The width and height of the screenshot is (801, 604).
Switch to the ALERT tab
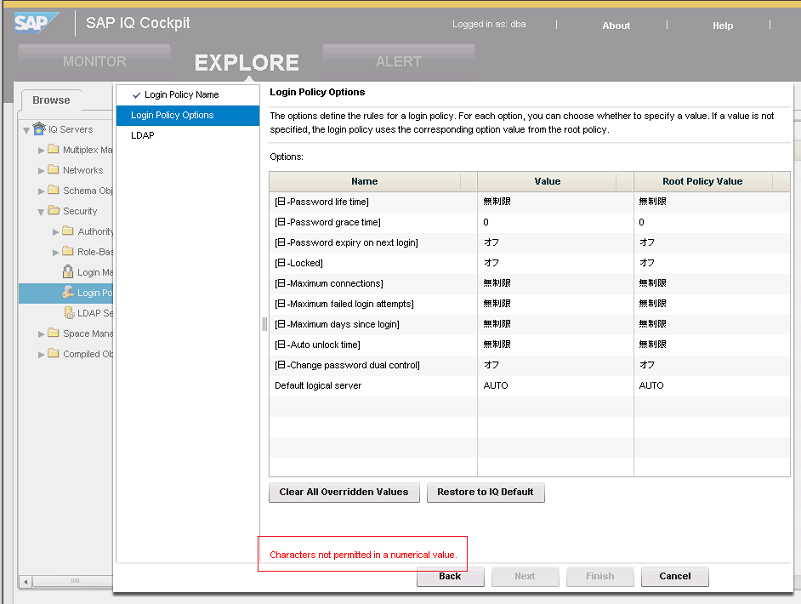click(x=398, y=61)
